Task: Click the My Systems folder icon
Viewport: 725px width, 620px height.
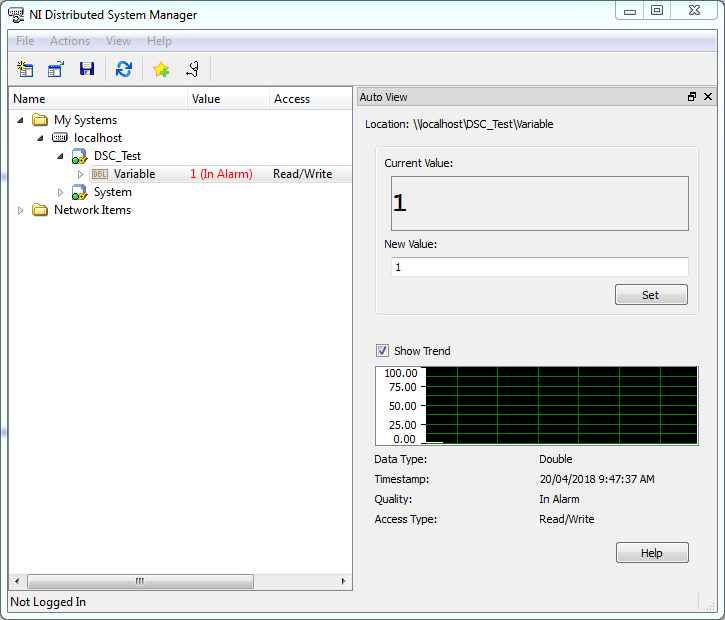Action: [40, 120]
